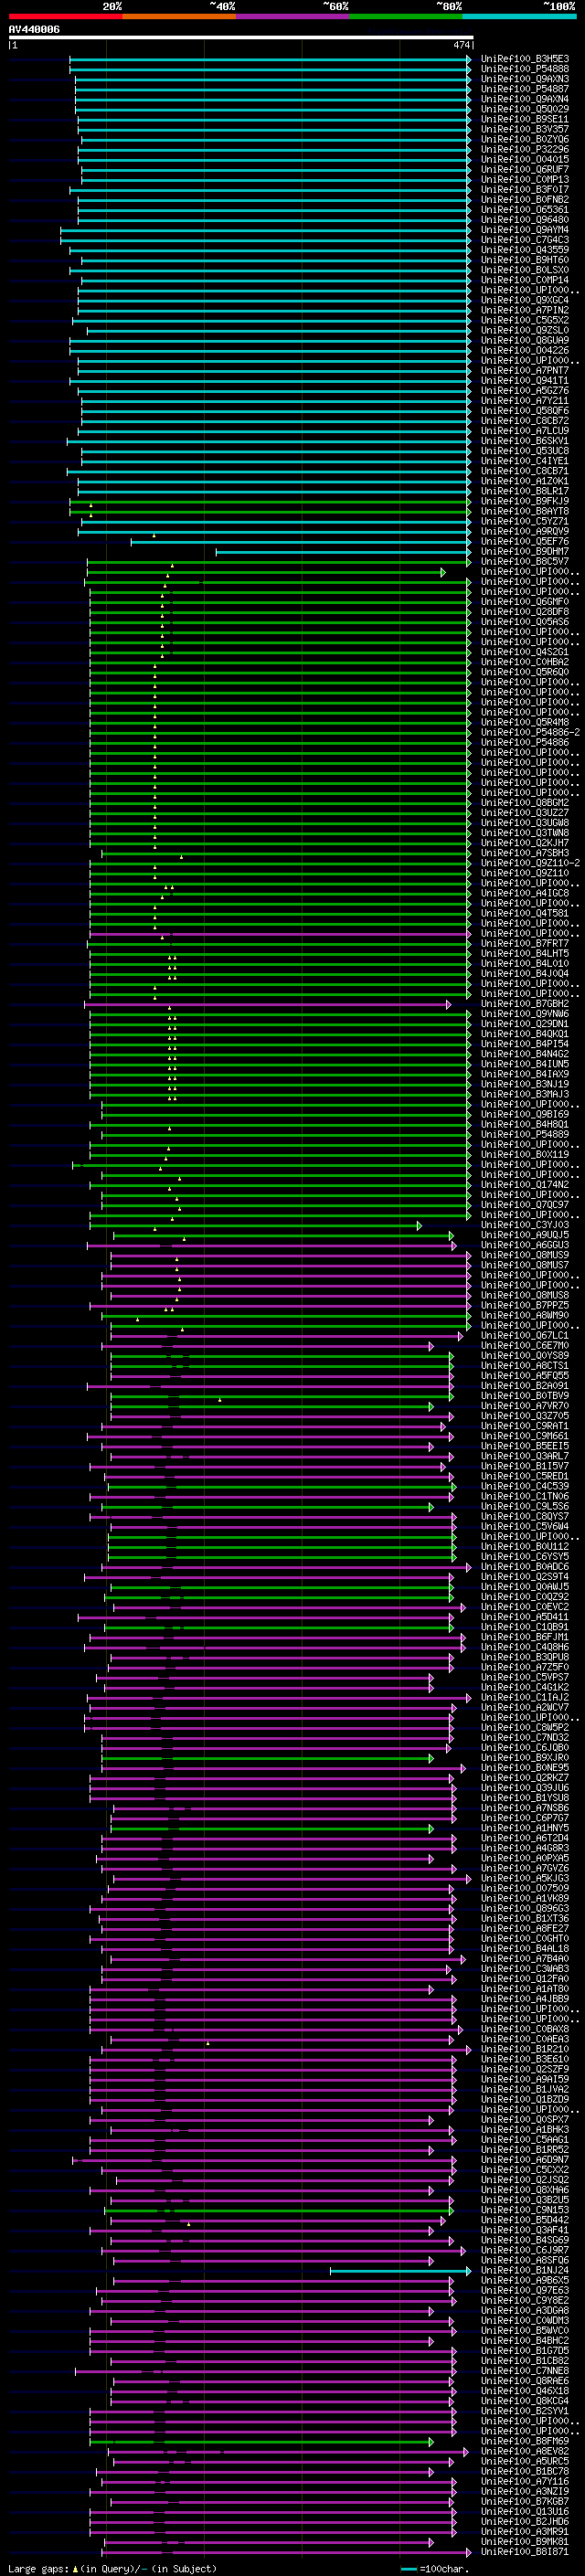Open hit UniRef100_B3H5E3

pos(525,59)
